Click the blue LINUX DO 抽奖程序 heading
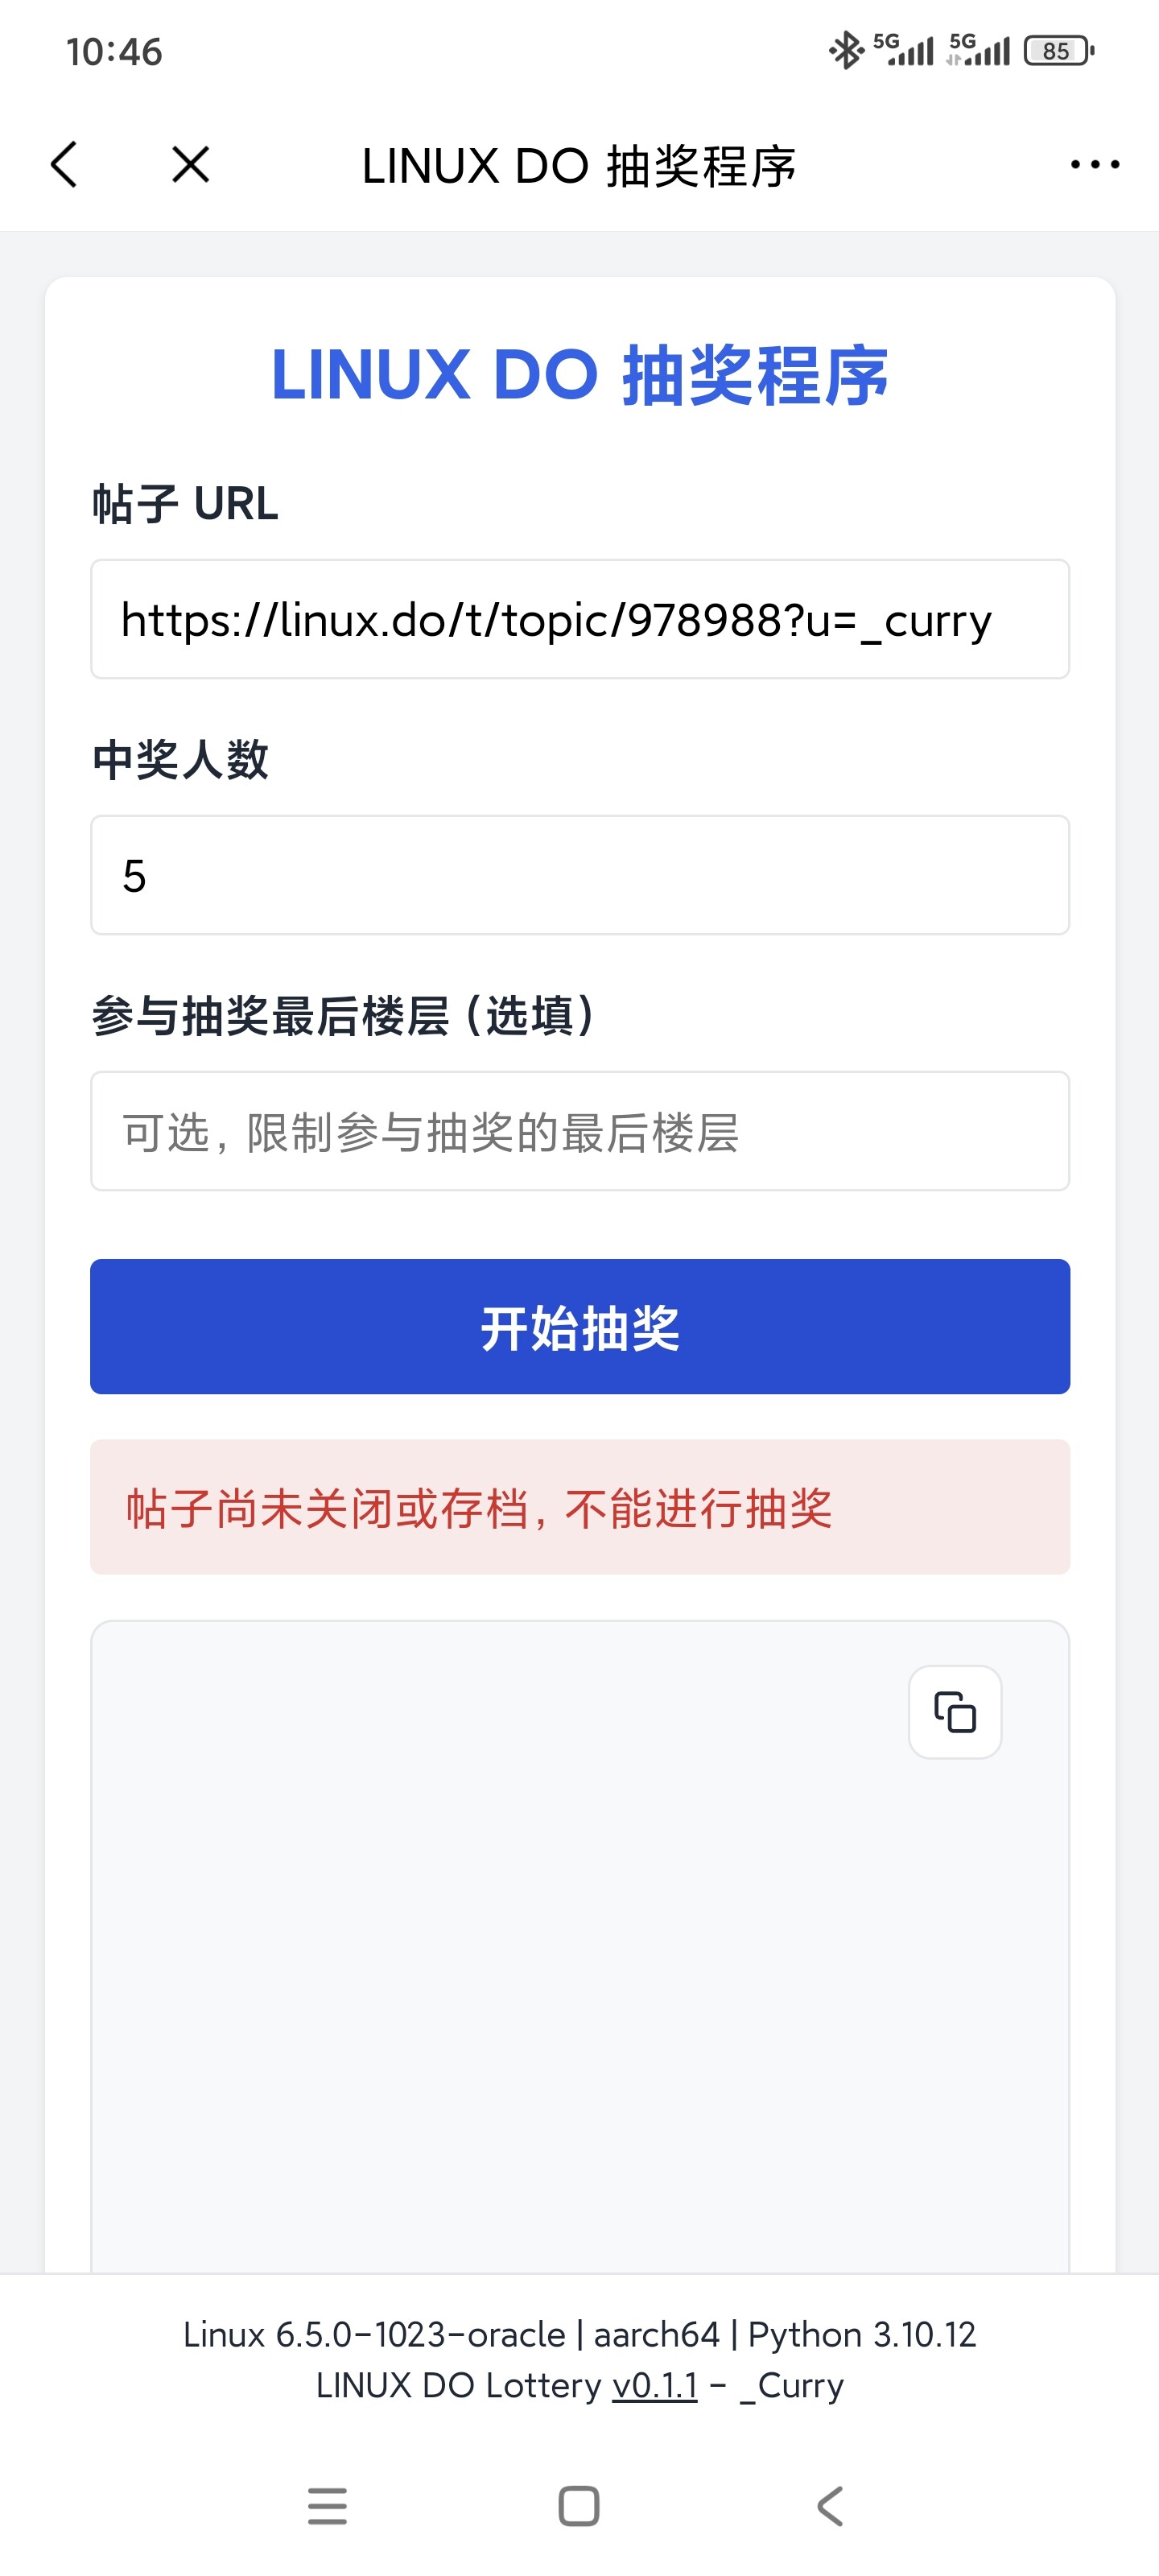The image size is (1159, 2576). point(580,375)
